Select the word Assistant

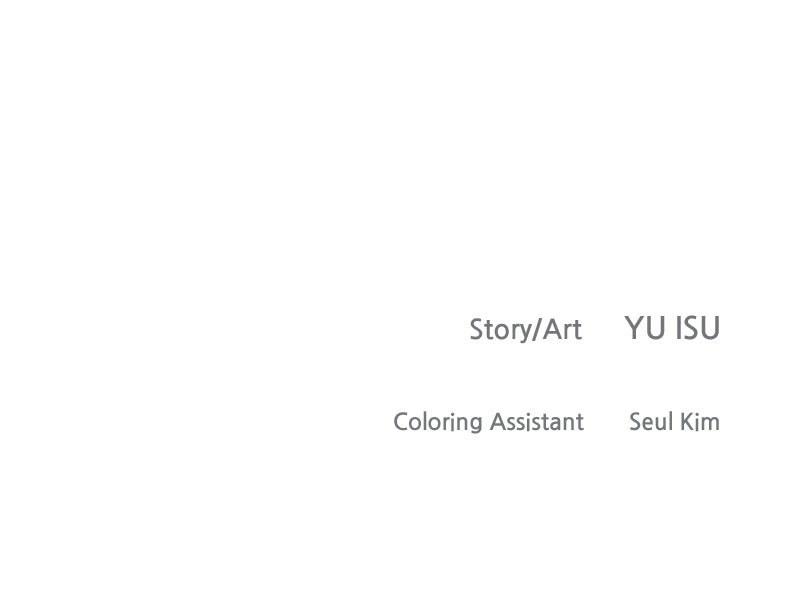point(537,422)
